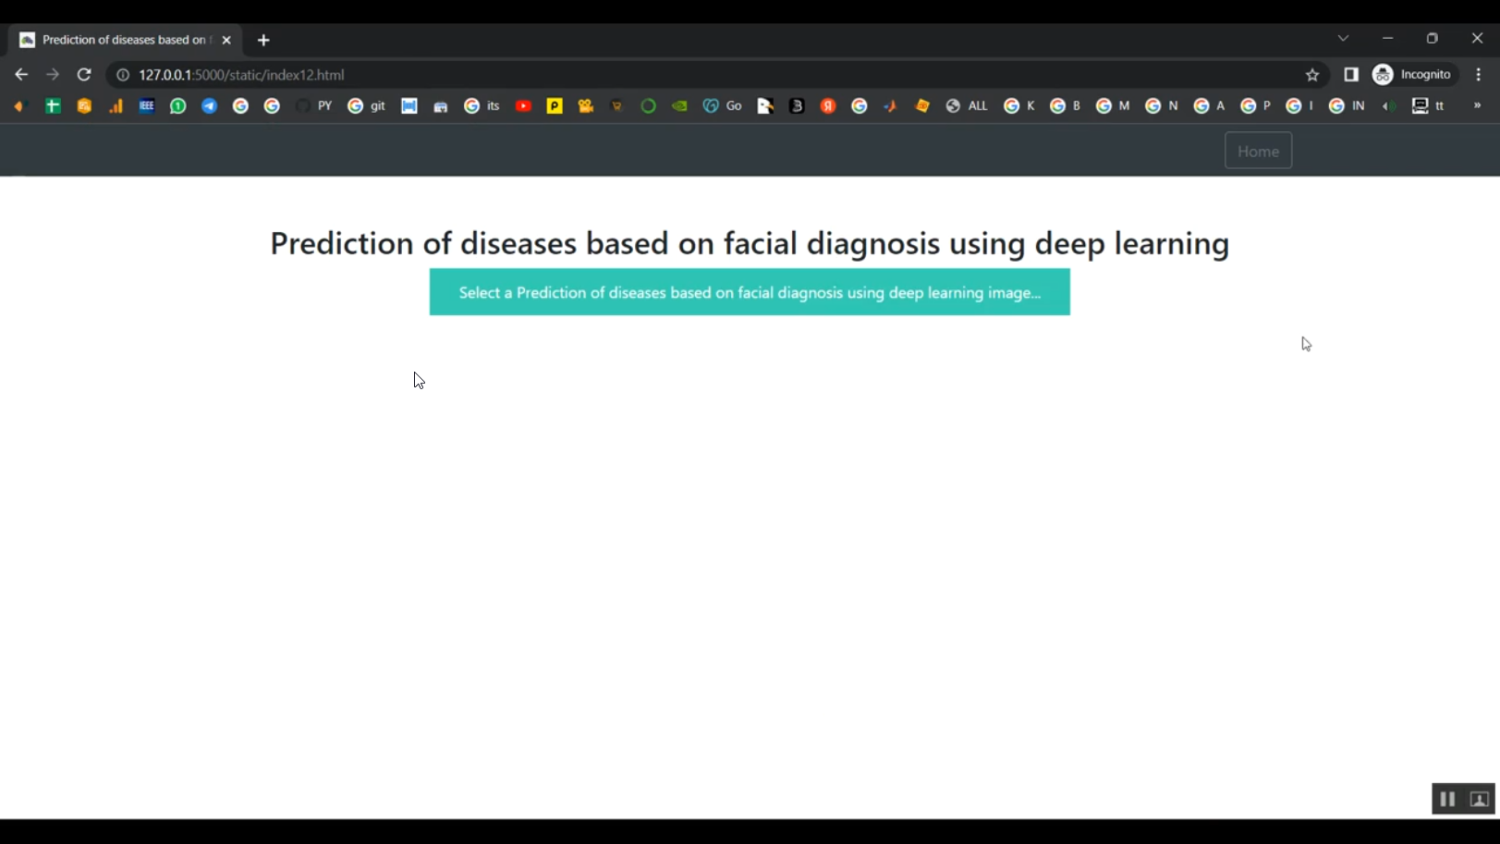
Task: Reload the current page
Action: point(84,75)
